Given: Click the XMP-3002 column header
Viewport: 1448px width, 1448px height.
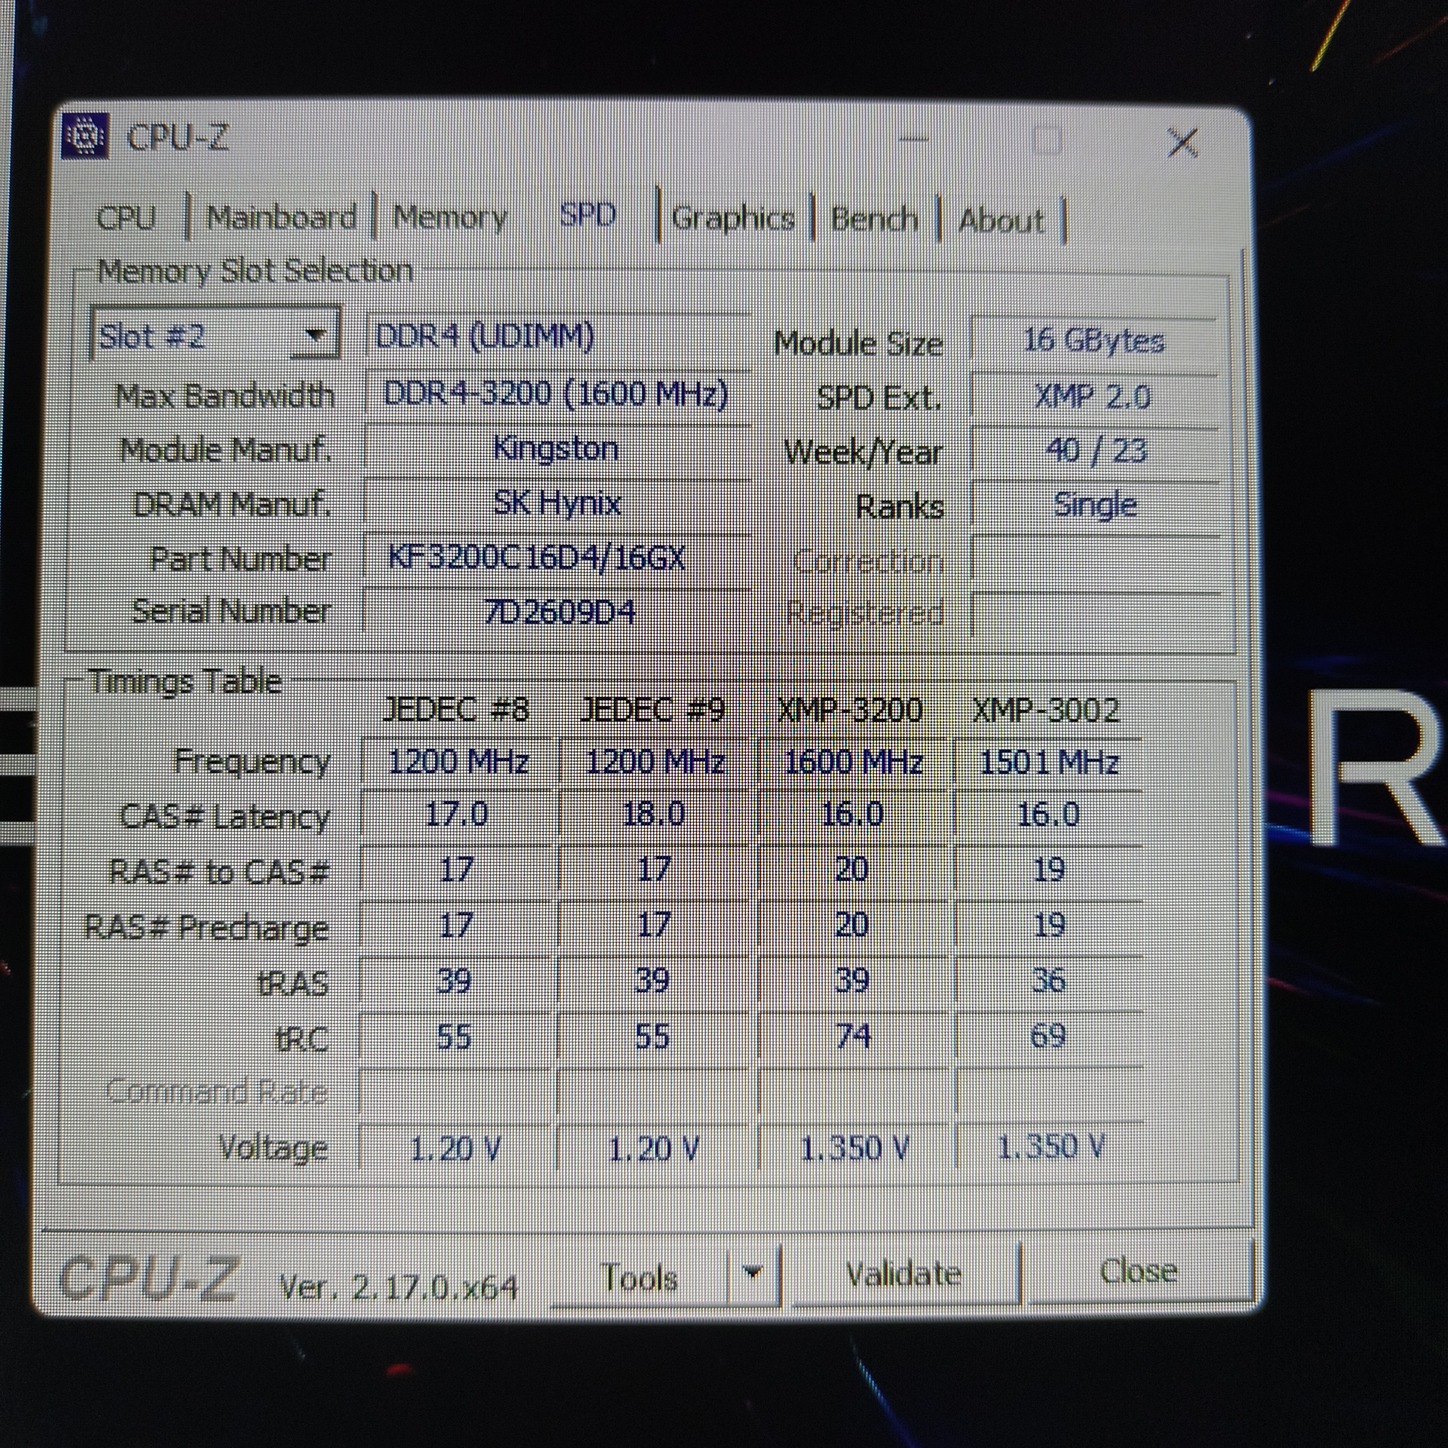Looking at the screenshot, I should (1046, 710).
